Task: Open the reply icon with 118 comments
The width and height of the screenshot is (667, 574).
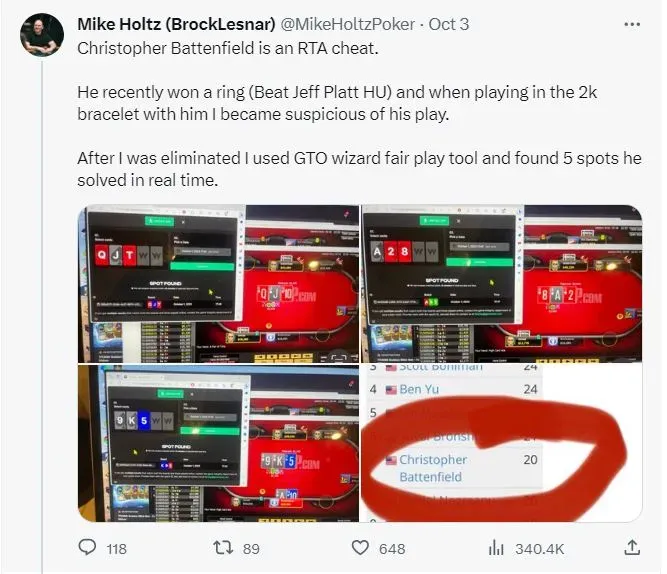Action: pyautogui.click(x=88, y=547)
